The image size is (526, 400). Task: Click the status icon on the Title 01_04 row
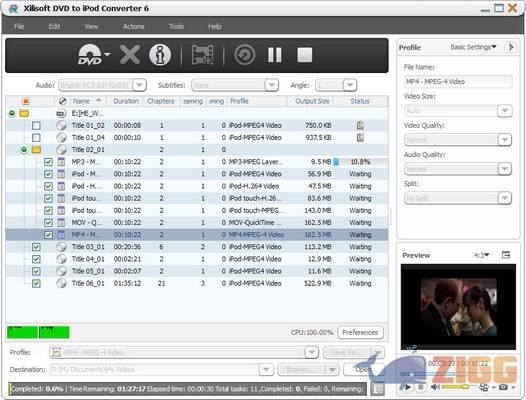coord(360,138)
